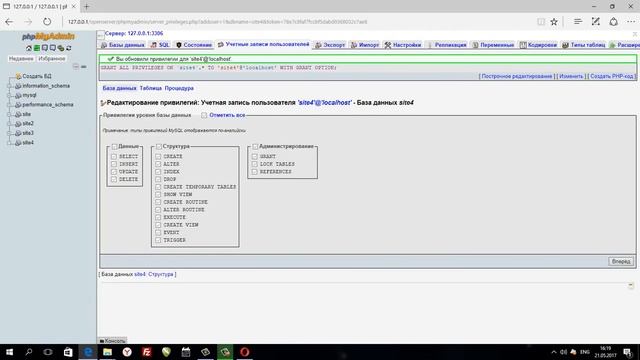The image size is (640, 360).
Task: Click the reload navigation panel icon
Action: [69, 48]
